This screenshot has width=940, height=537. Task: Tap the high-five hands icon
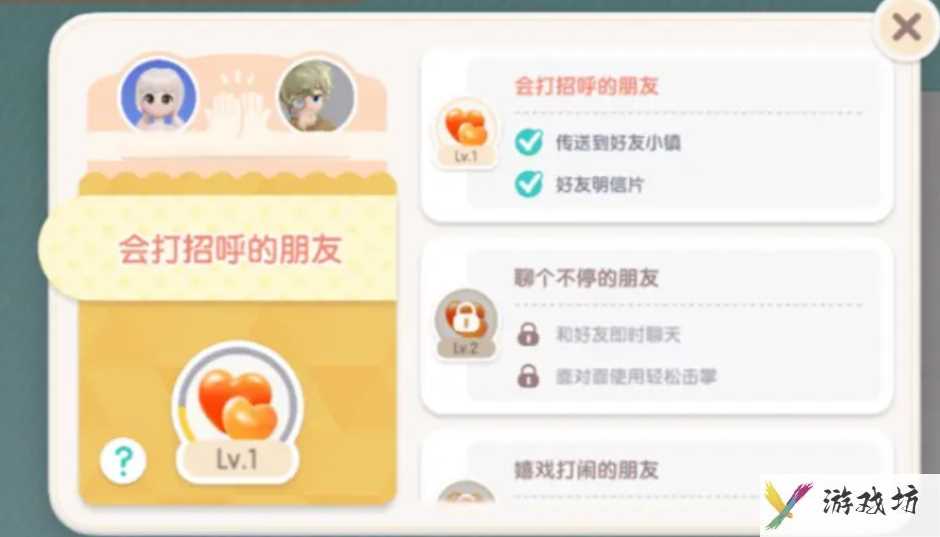pyautogui.click(x=238, y=105)
